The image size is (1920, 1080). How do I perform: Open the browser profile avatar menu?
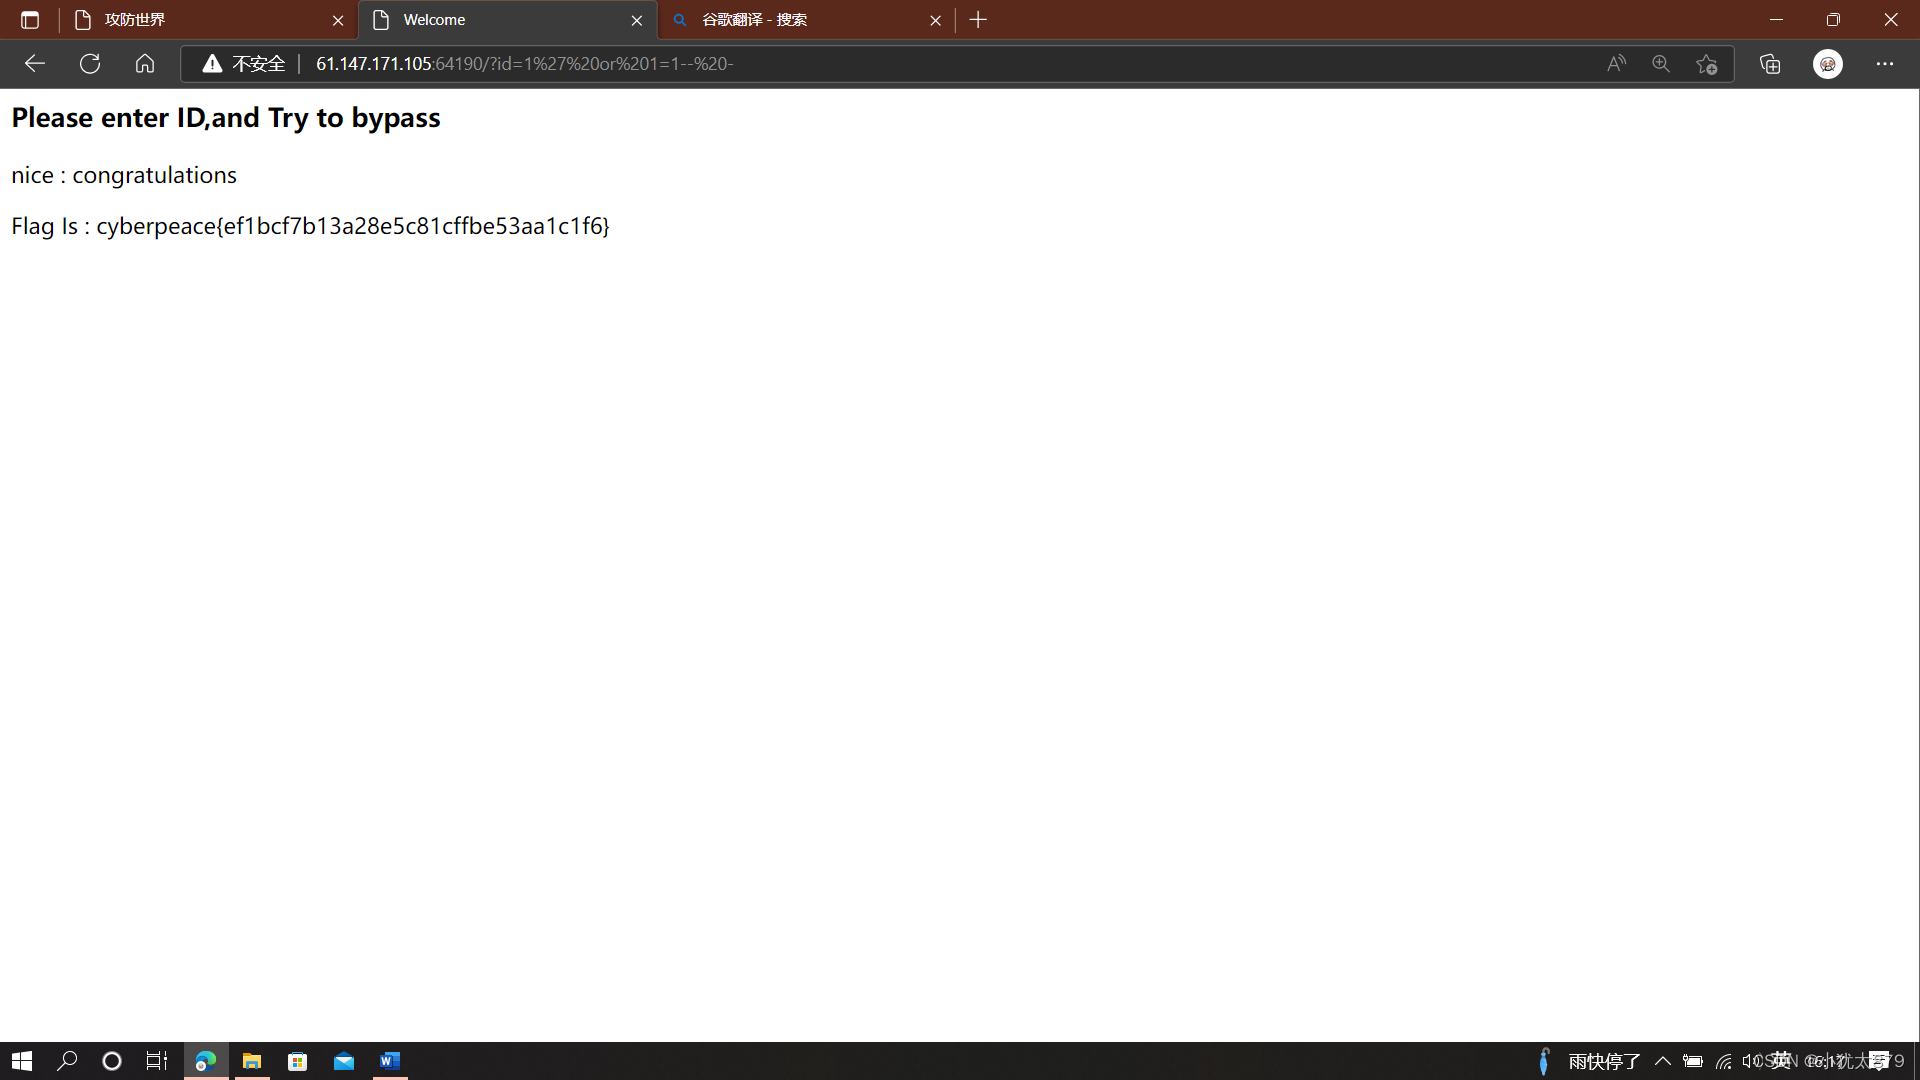[1828, 63]
